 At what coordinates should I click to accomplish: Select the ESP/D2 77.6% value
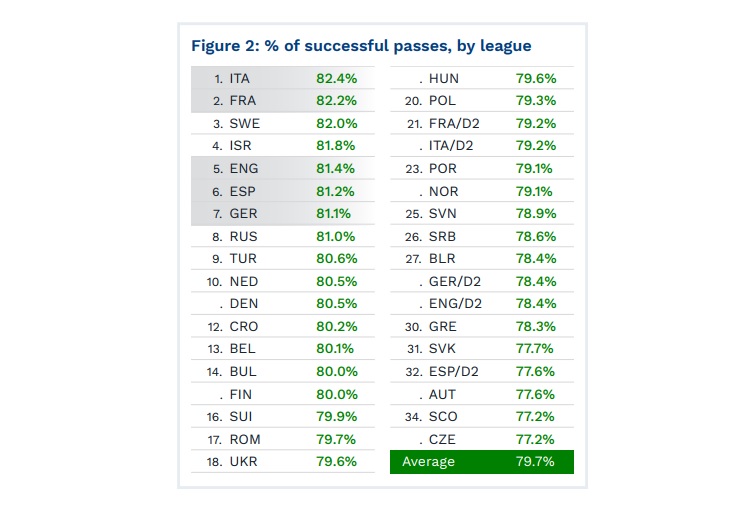click(x=535, y=370)
